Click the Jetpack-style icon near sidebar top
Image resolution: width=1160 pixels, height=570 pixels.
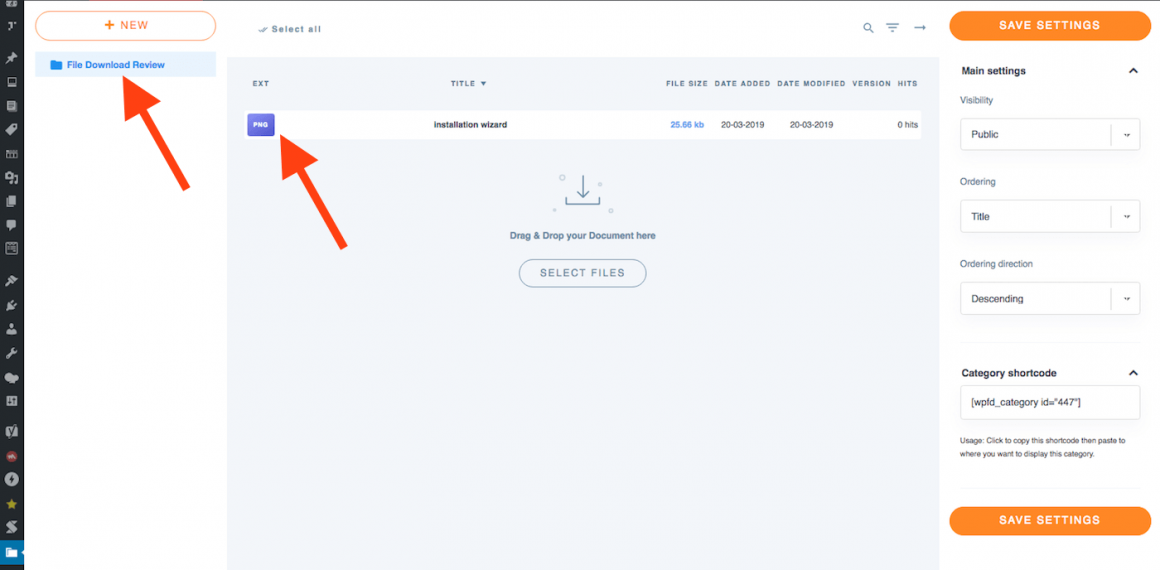11,26
